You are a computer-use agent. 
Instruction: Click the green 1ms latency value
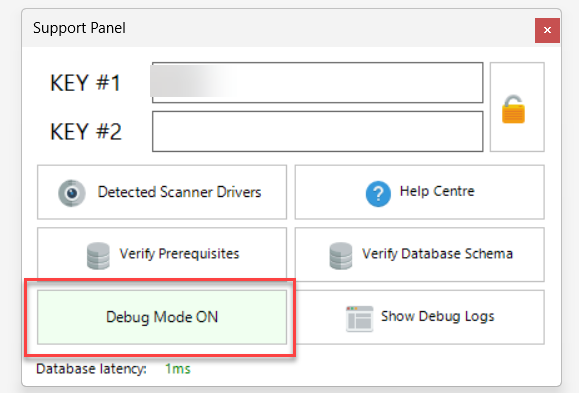(x=178, y=369)
